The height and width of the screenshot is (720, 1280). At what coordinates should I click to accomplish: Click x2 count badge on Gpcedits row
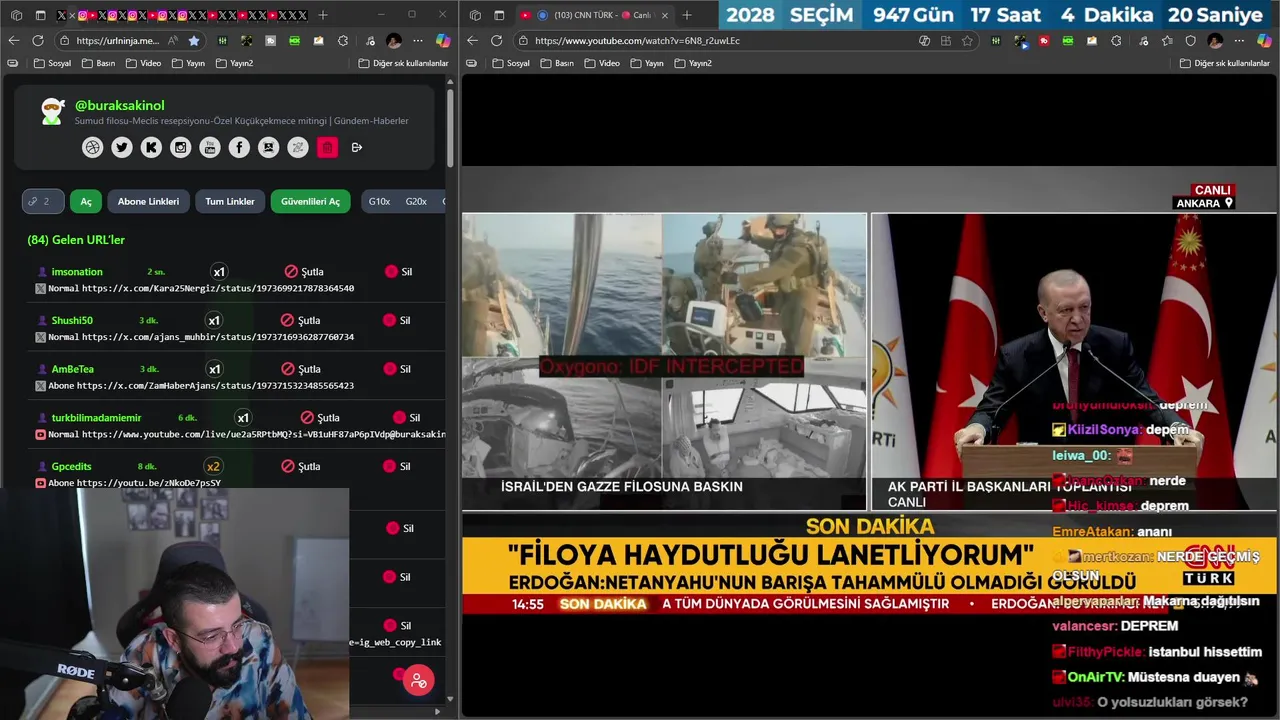pos(213,466)
